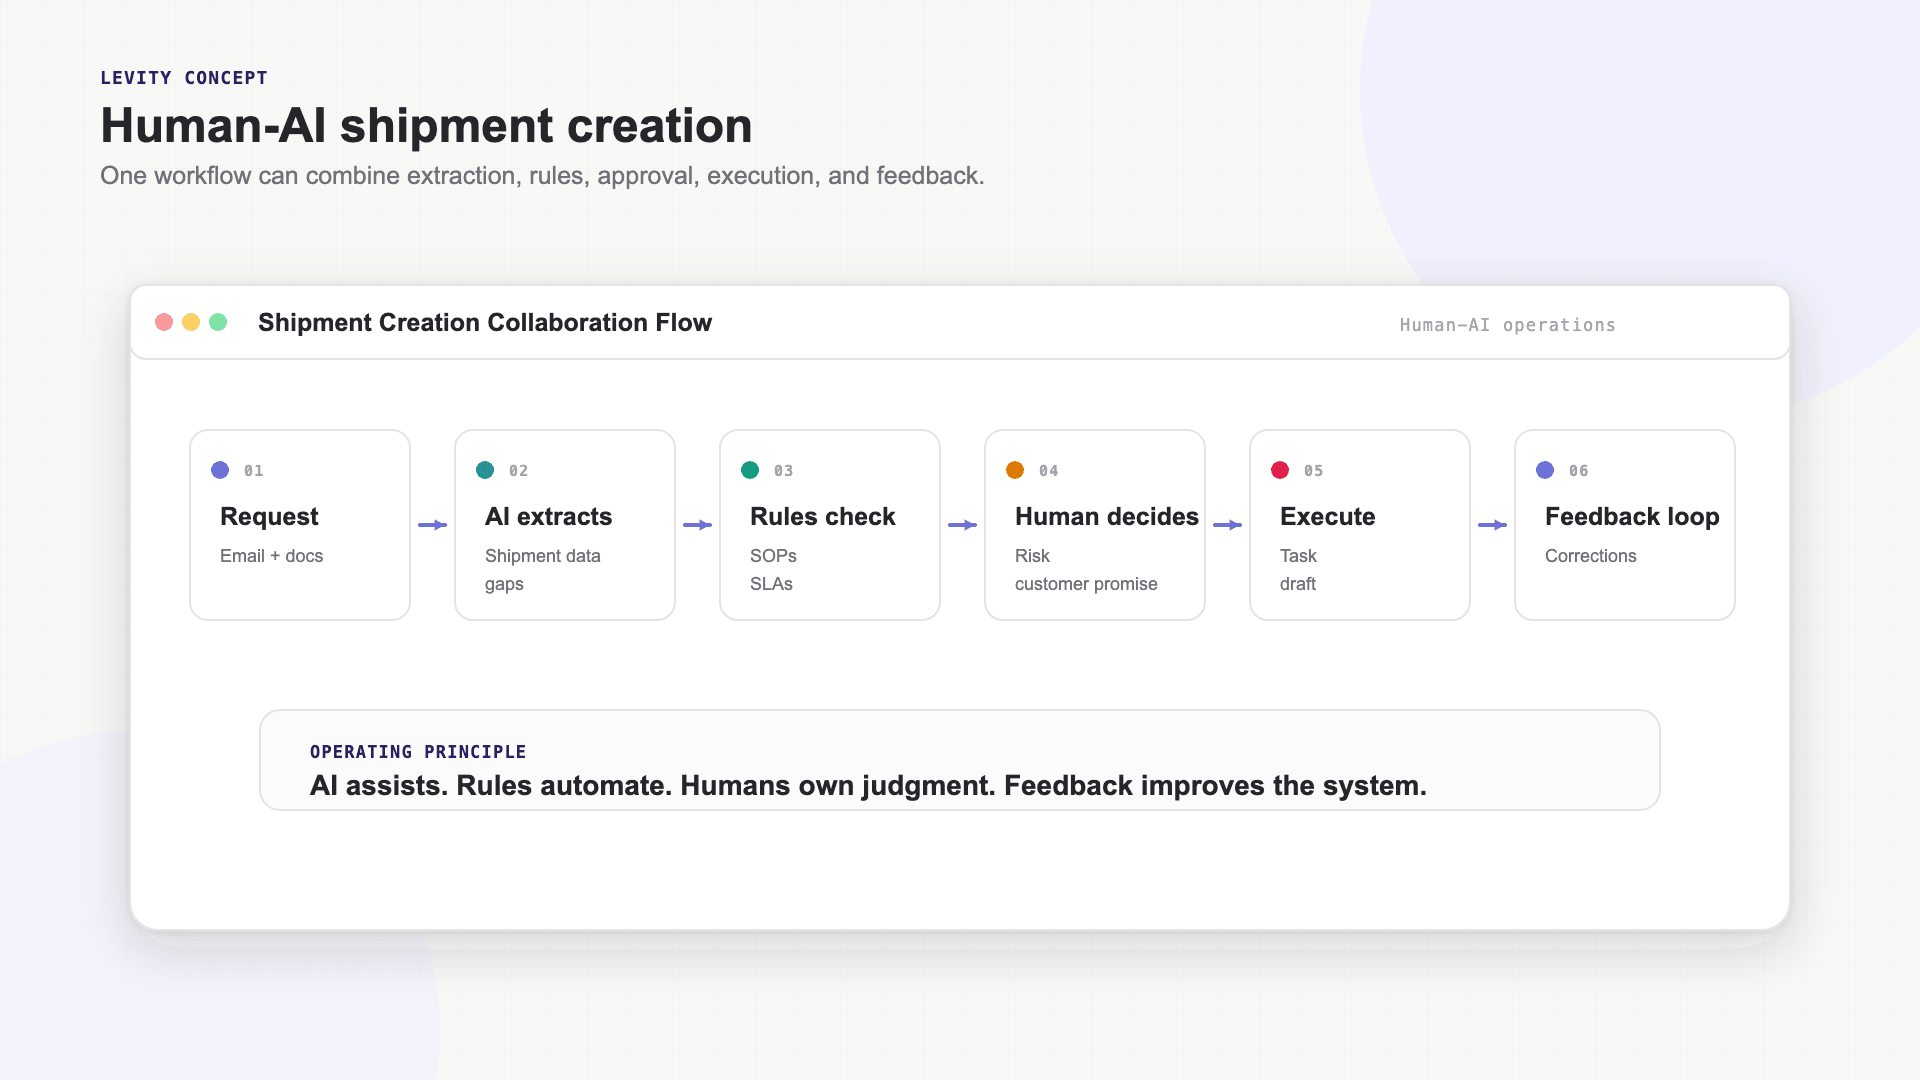The image size is (1920, 1080).
Task: Click the orange dot on step 04
Action: click(x=1015, y=470)
